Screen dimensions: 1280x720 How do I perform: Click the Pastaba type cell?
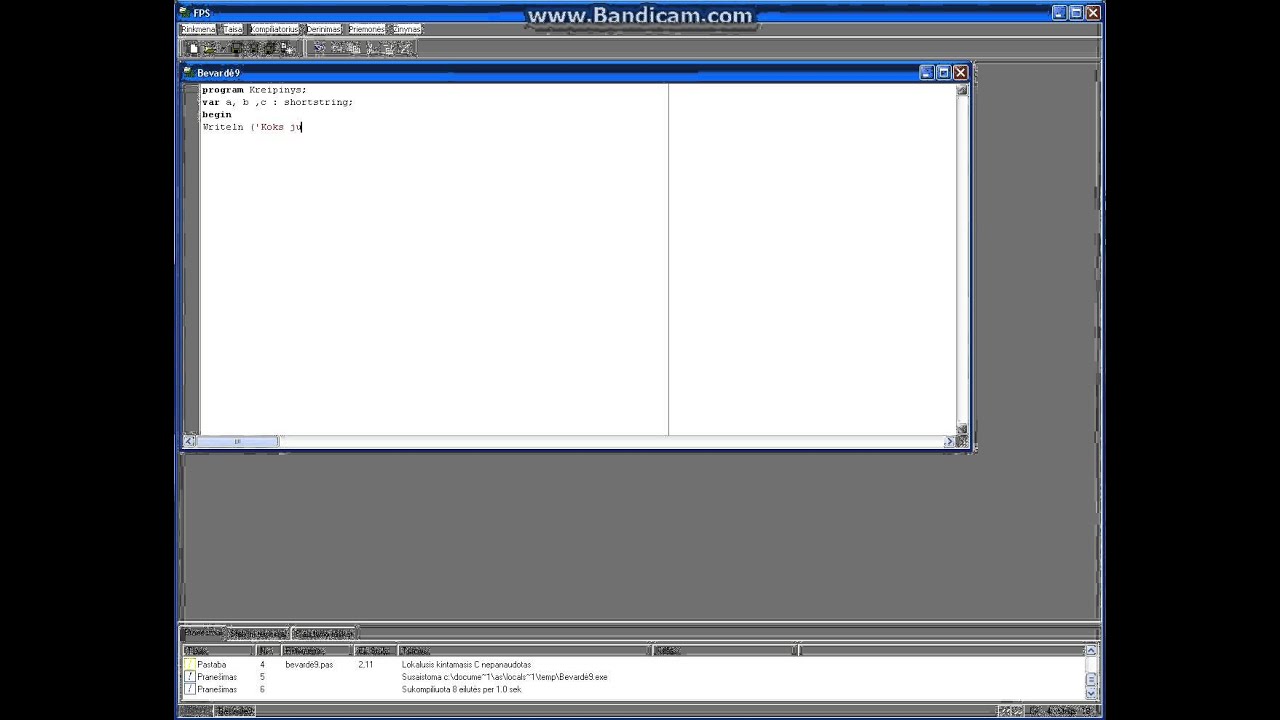[x=211, y=664]
